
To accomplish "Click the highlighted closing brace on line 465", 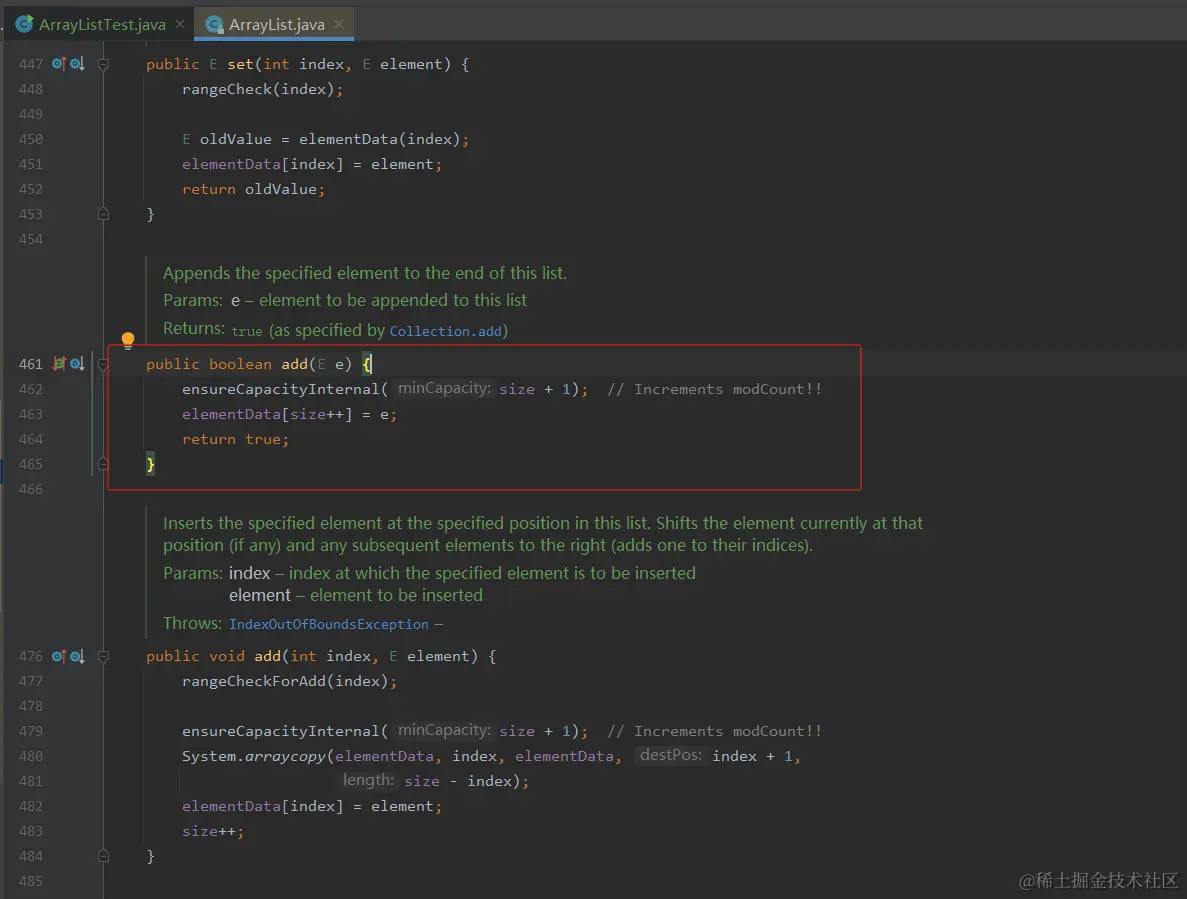I will [151, 464].
